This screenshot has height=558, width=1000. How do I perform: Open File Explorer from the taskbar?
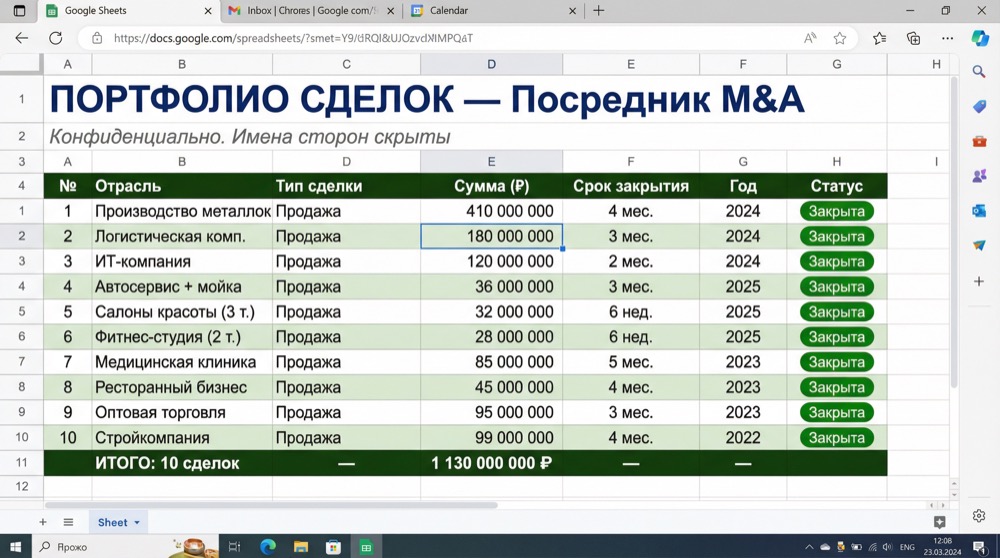301,547
